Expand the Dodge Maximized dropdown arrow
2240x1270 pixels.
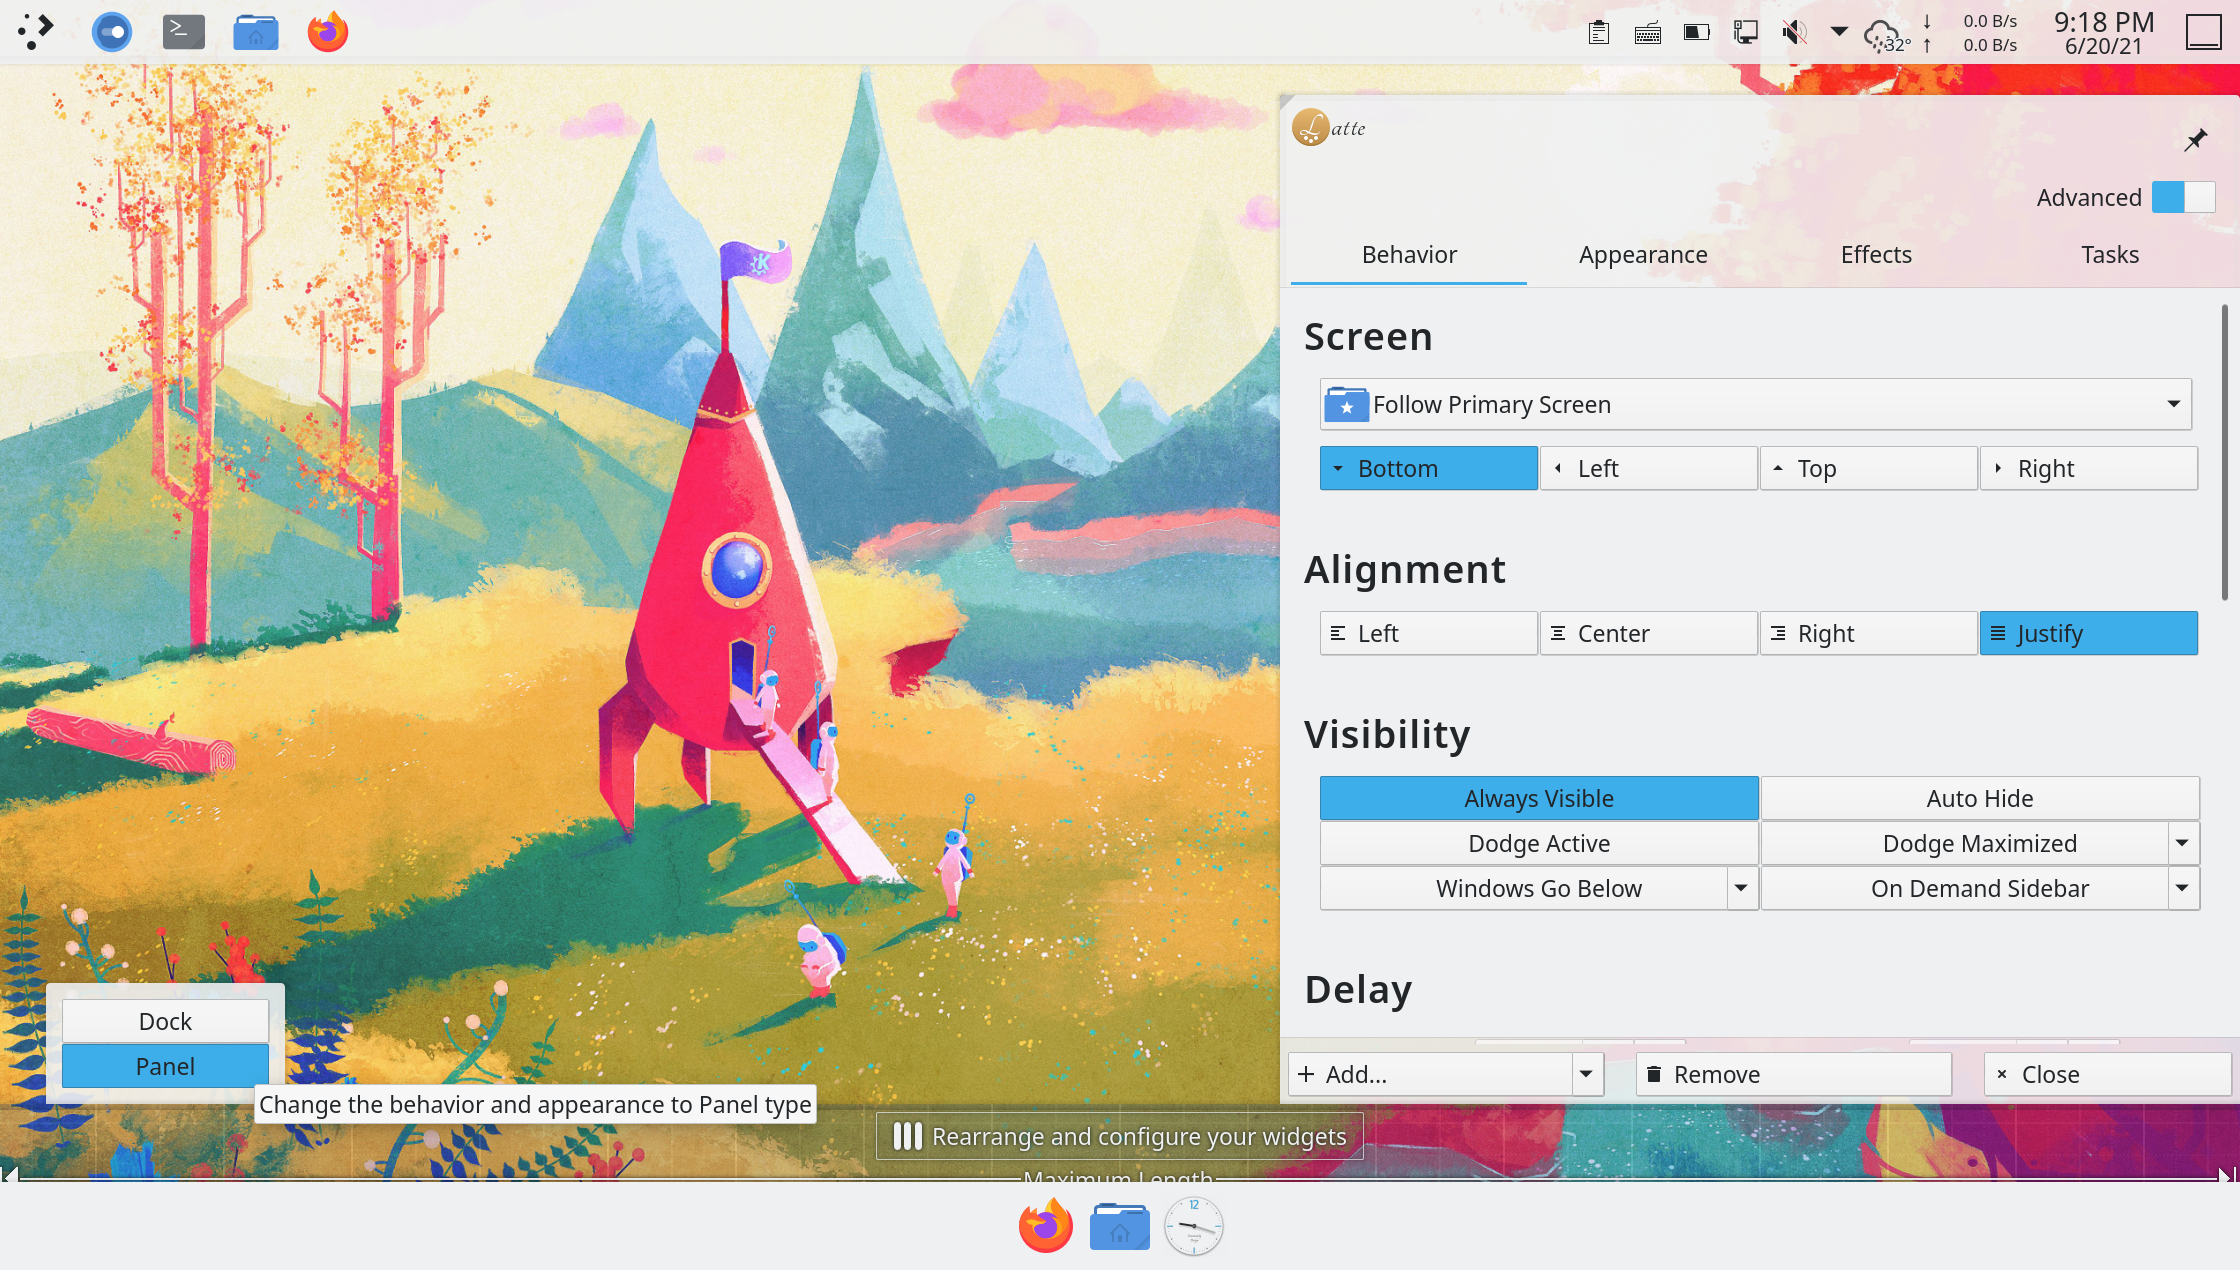pyautogui.click(x=2182, y=843)
